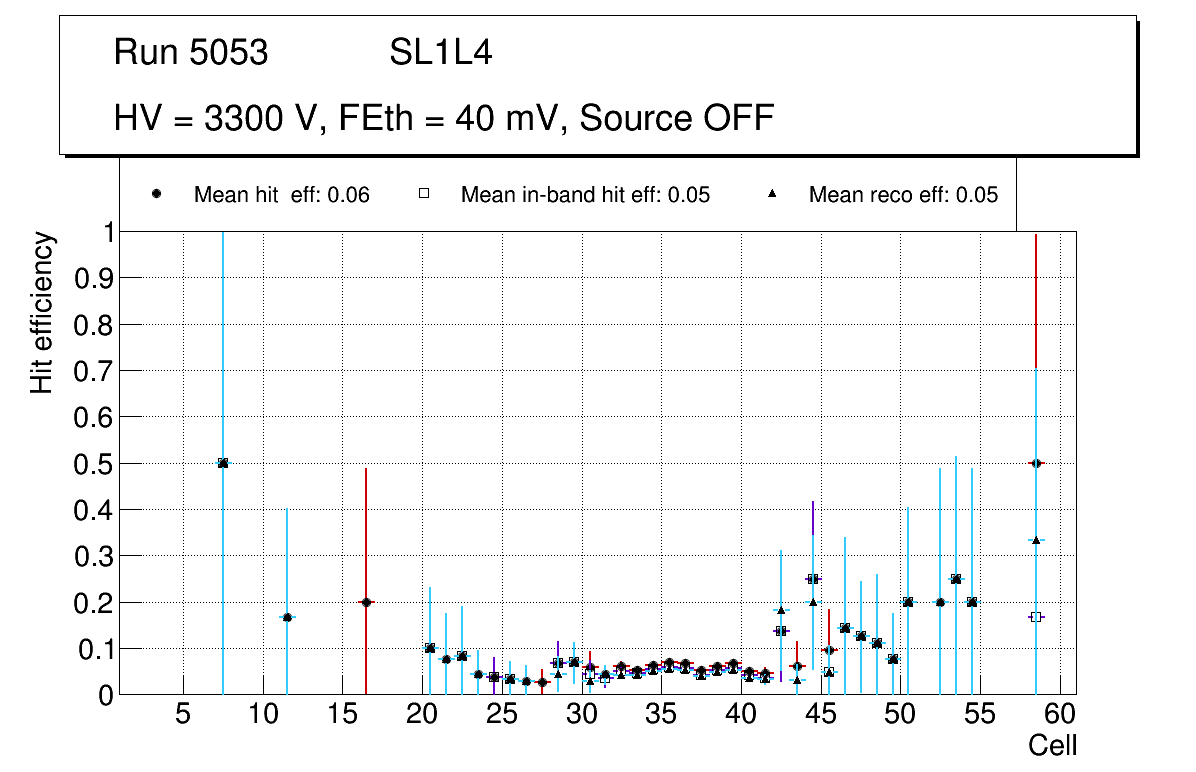Viewport: 1196px width, 772px height.
Task: Click the x-axis tick label 35
Action: [661, 715]
